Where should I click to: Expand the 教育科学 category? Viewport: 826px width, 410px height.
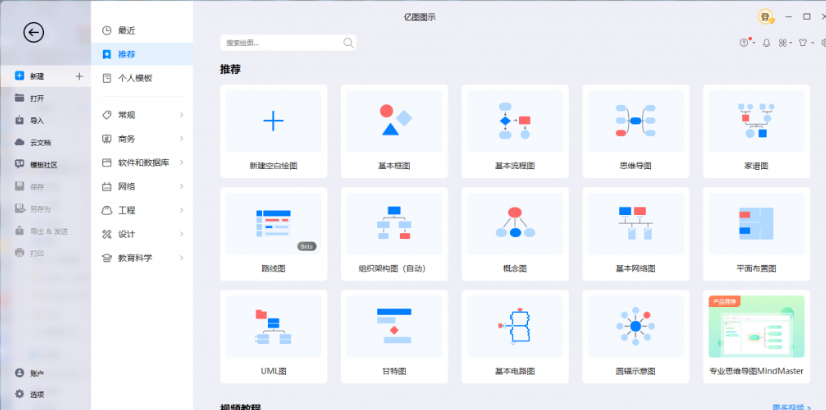coord(142,258)
